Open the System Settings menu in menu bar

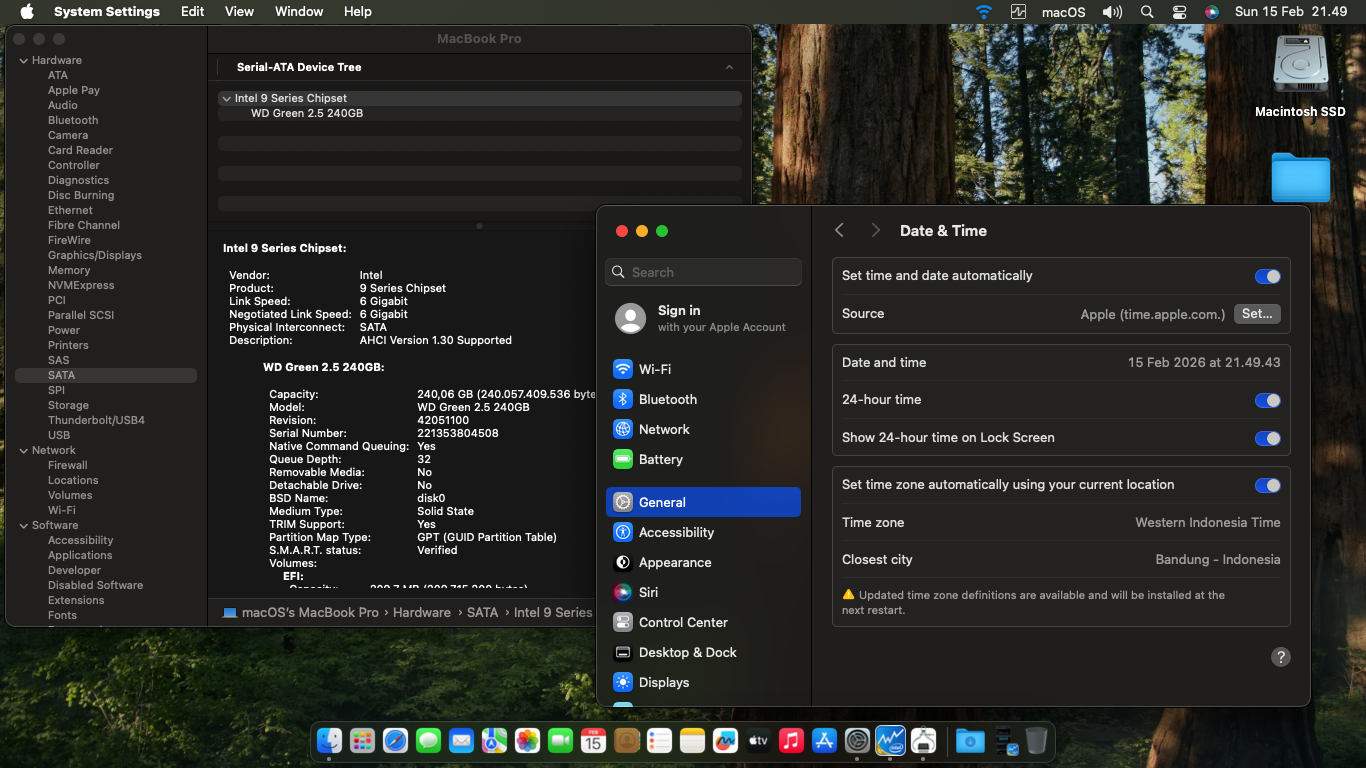coord(107,12)
